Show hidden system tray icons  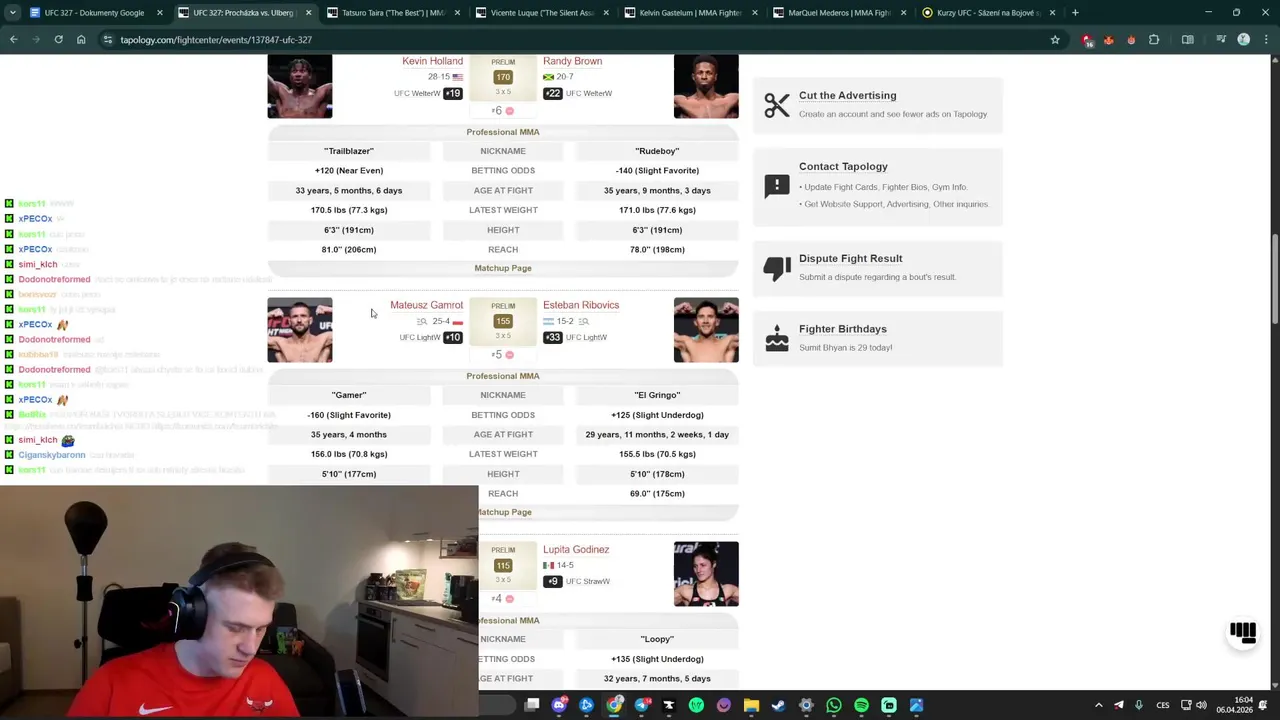[1098, 705]
